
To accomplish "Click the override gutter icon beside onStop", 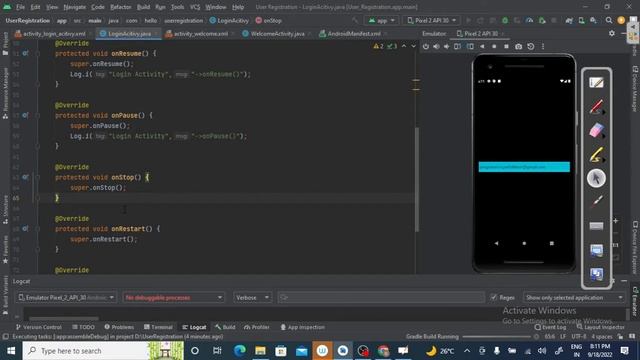I will tap(25, 177).
